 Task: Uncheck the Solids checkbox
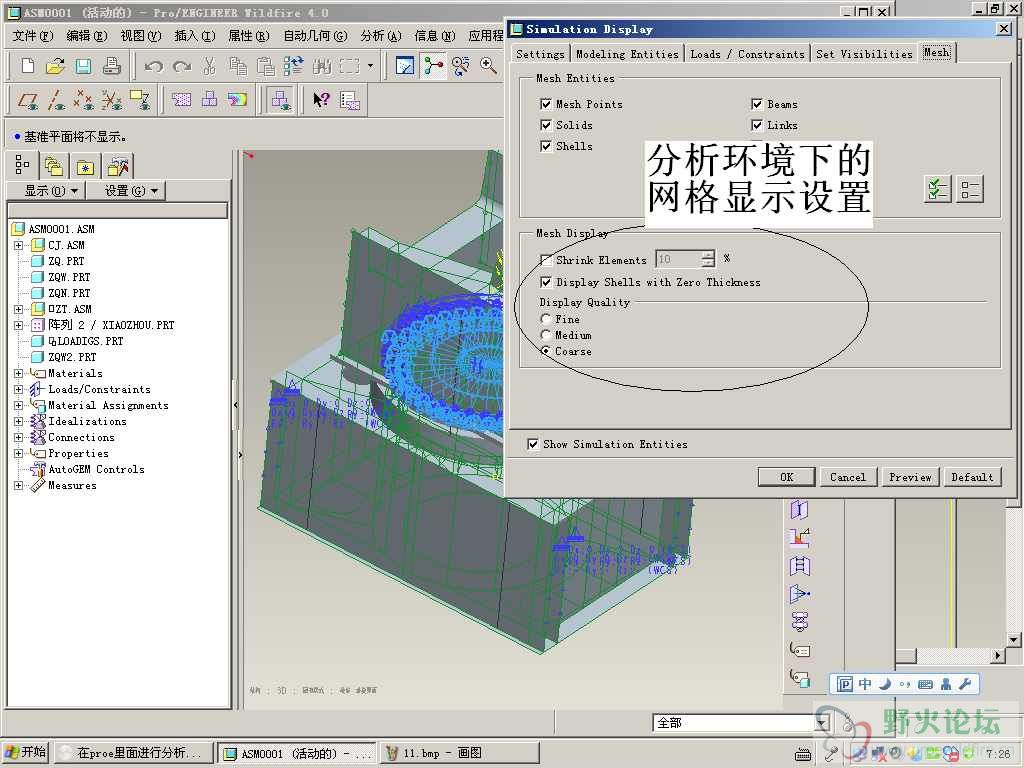[546, 125]
